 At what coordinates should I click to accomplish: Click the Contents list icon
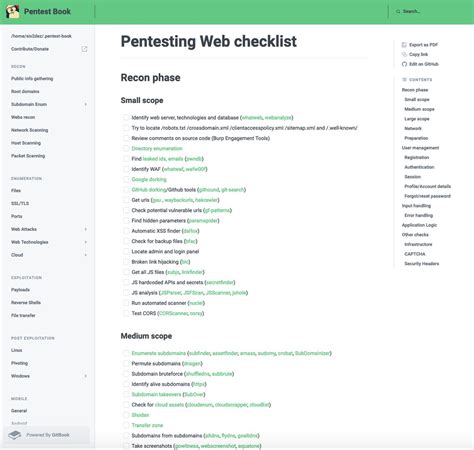coord(404,80)
